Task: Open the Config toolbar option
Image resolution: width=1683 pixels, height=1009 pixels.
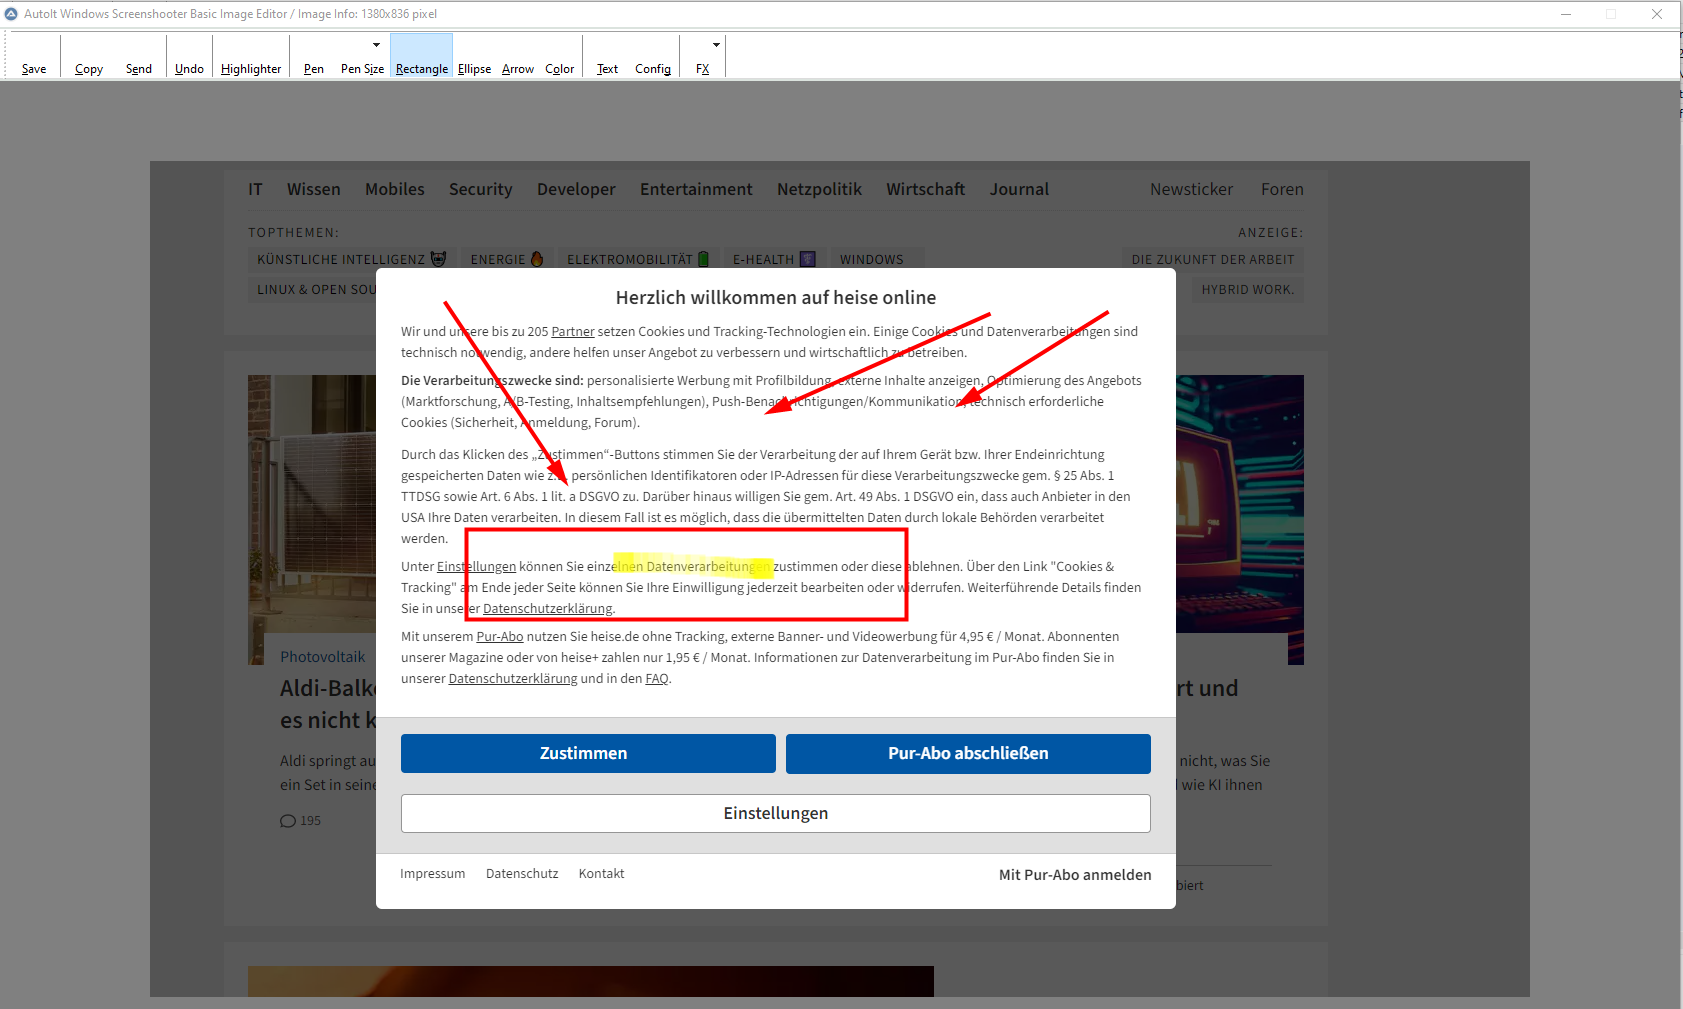Action: click(653, 68)
